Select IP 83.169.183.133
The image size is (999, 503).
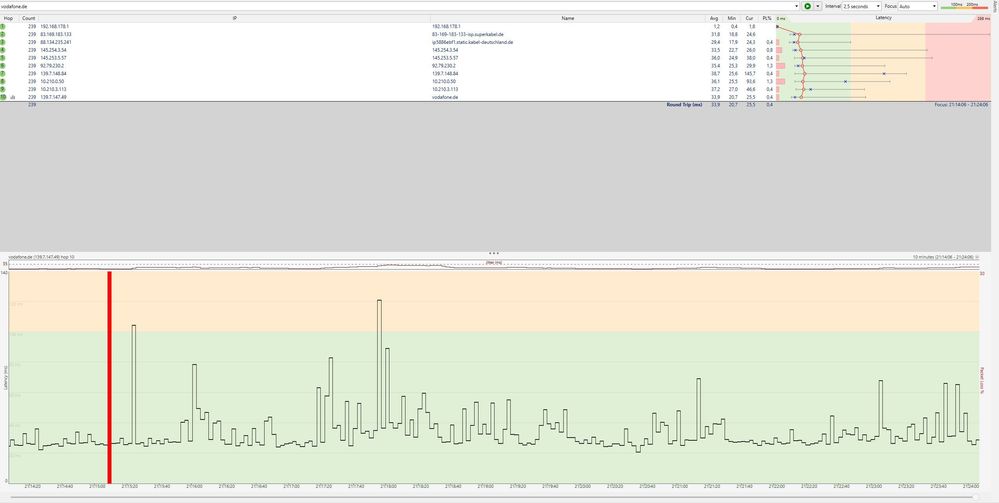coord(55,34)
